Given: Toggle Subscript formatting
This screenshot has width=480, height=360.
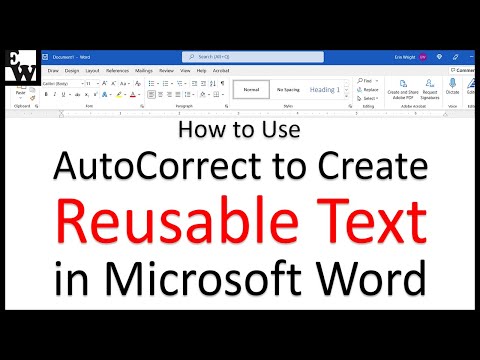Looking at the screenshot, I should pyautogui.click(x=87, y=95).
